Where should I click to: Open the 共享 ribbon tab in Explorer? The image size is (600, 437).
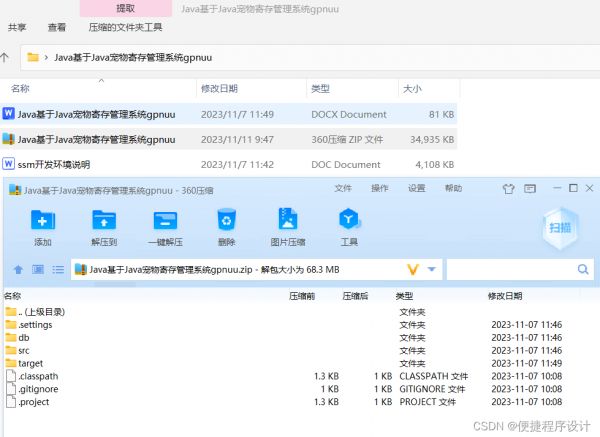click(17, 27)
